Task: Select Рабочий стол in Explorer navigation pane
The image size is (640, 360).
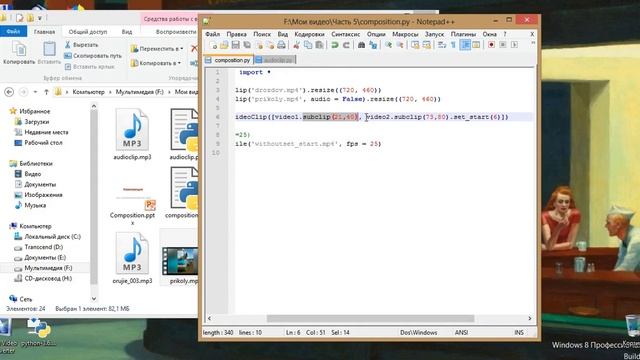Action: coord(38,142)
